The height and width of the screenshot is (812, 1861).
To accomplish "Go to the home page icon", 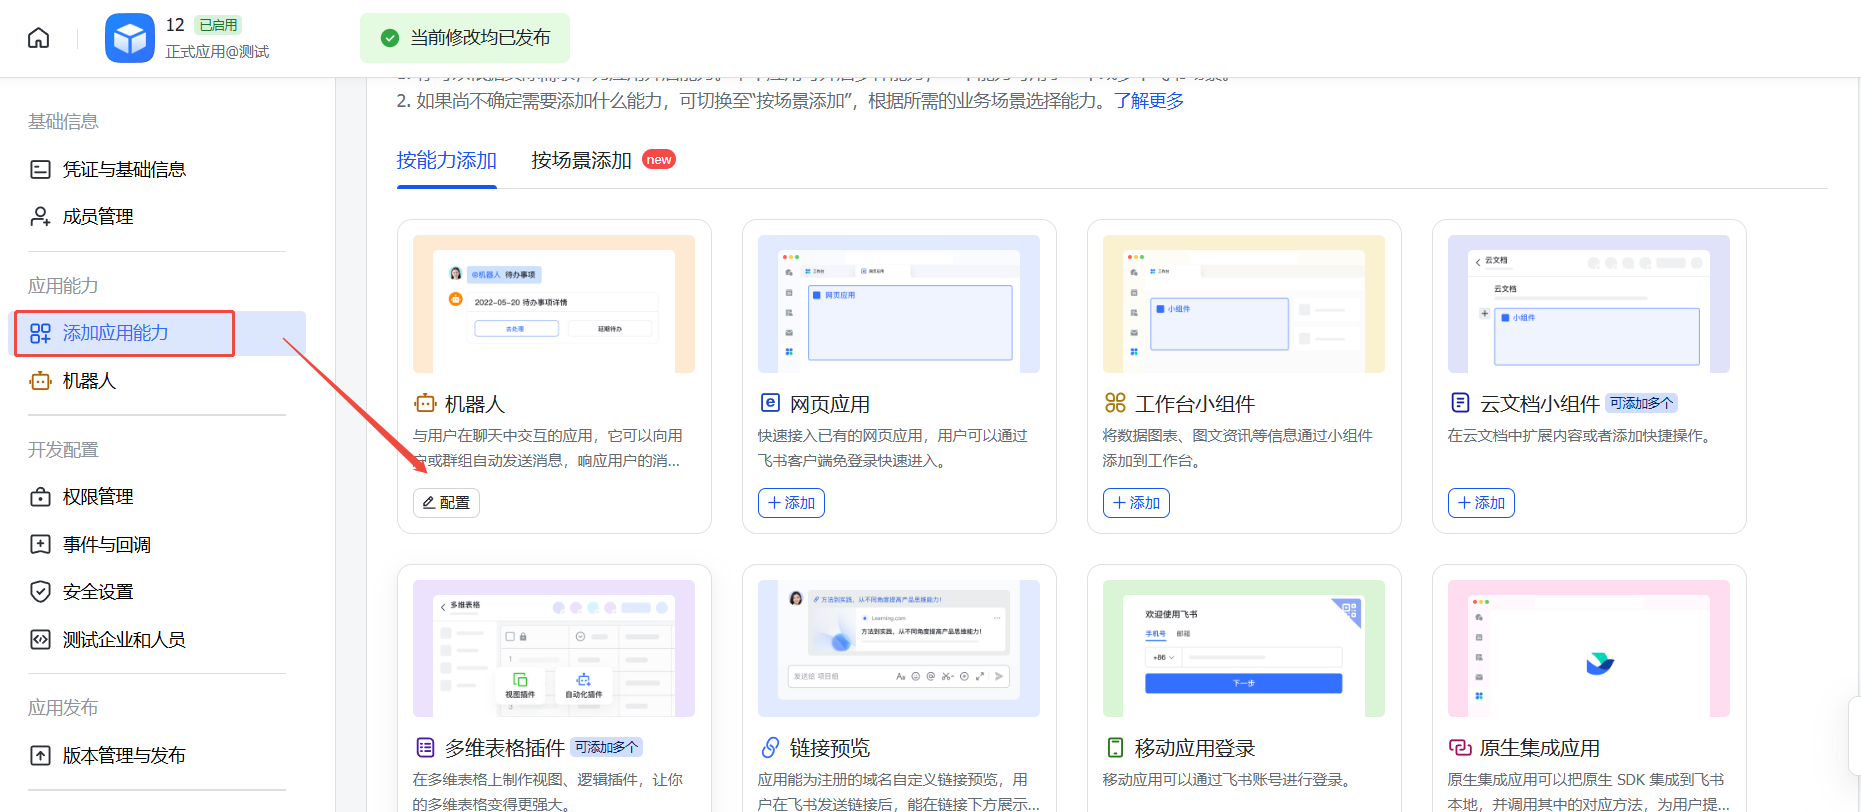I will point(38,38).
